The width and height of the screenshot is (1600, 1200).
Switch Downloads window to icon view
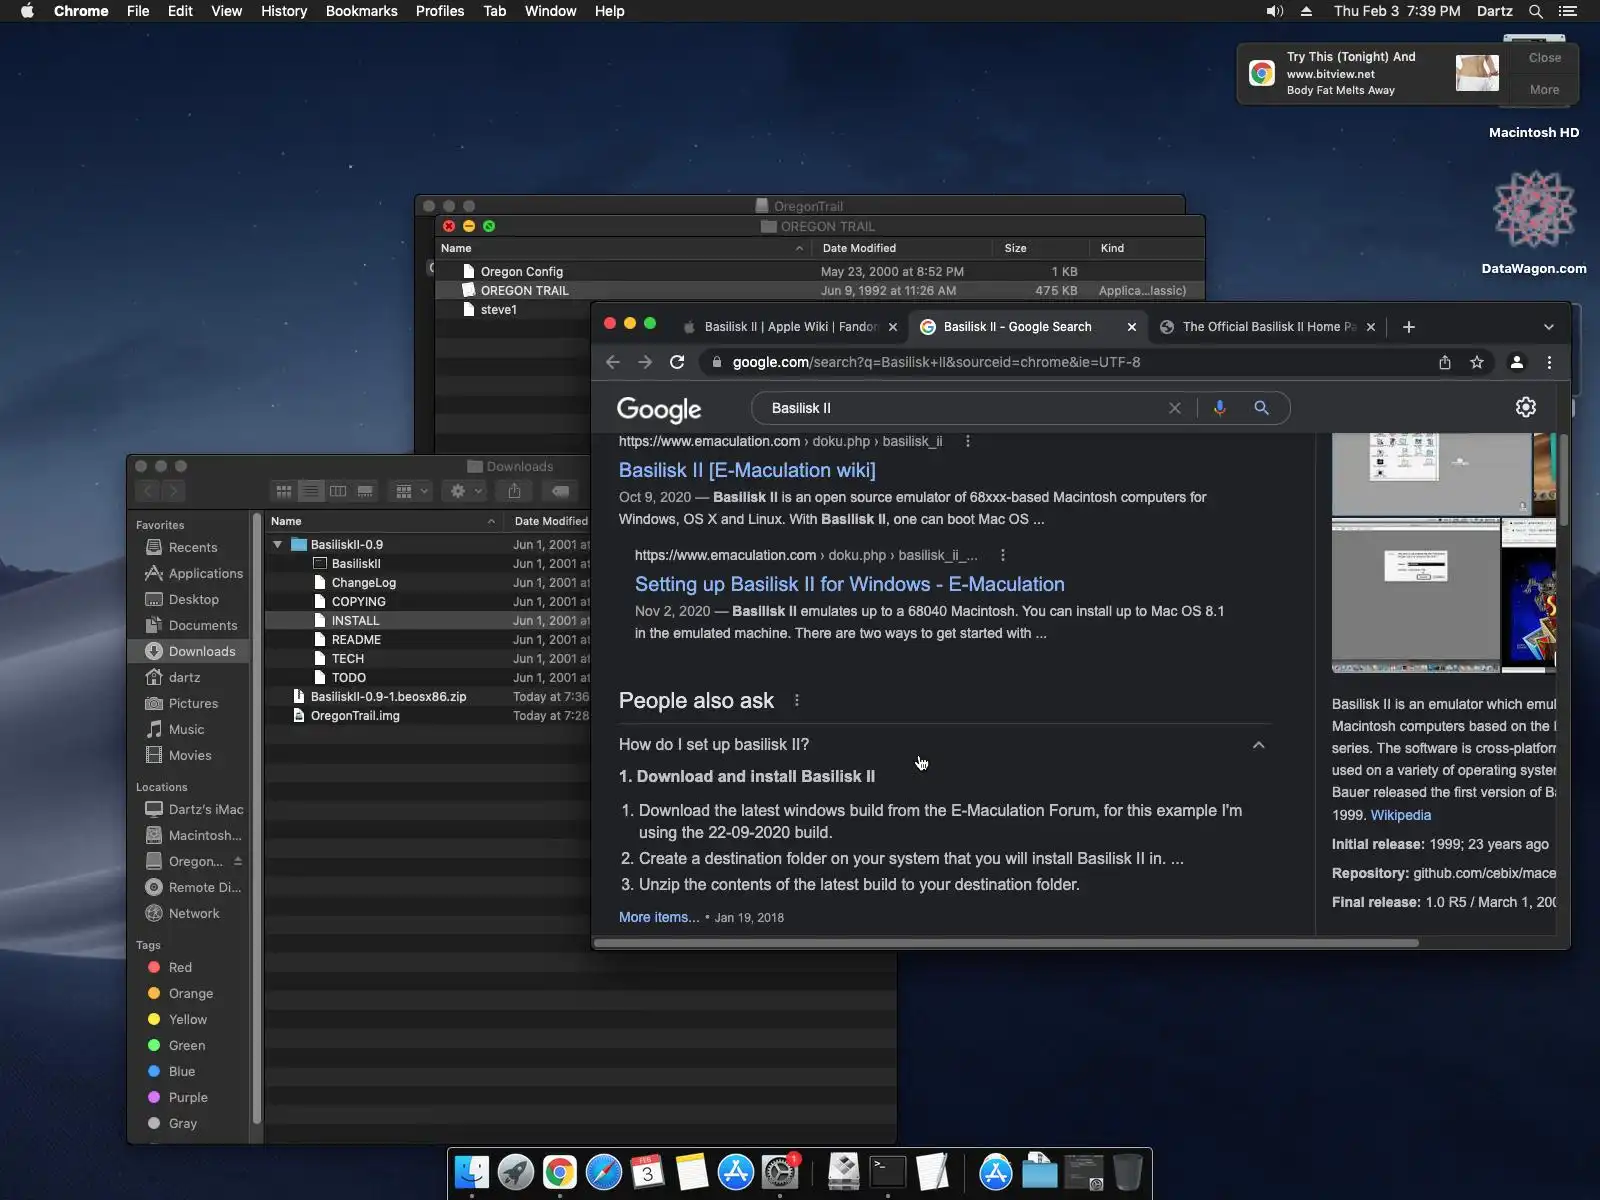click(x=284, y=491)
